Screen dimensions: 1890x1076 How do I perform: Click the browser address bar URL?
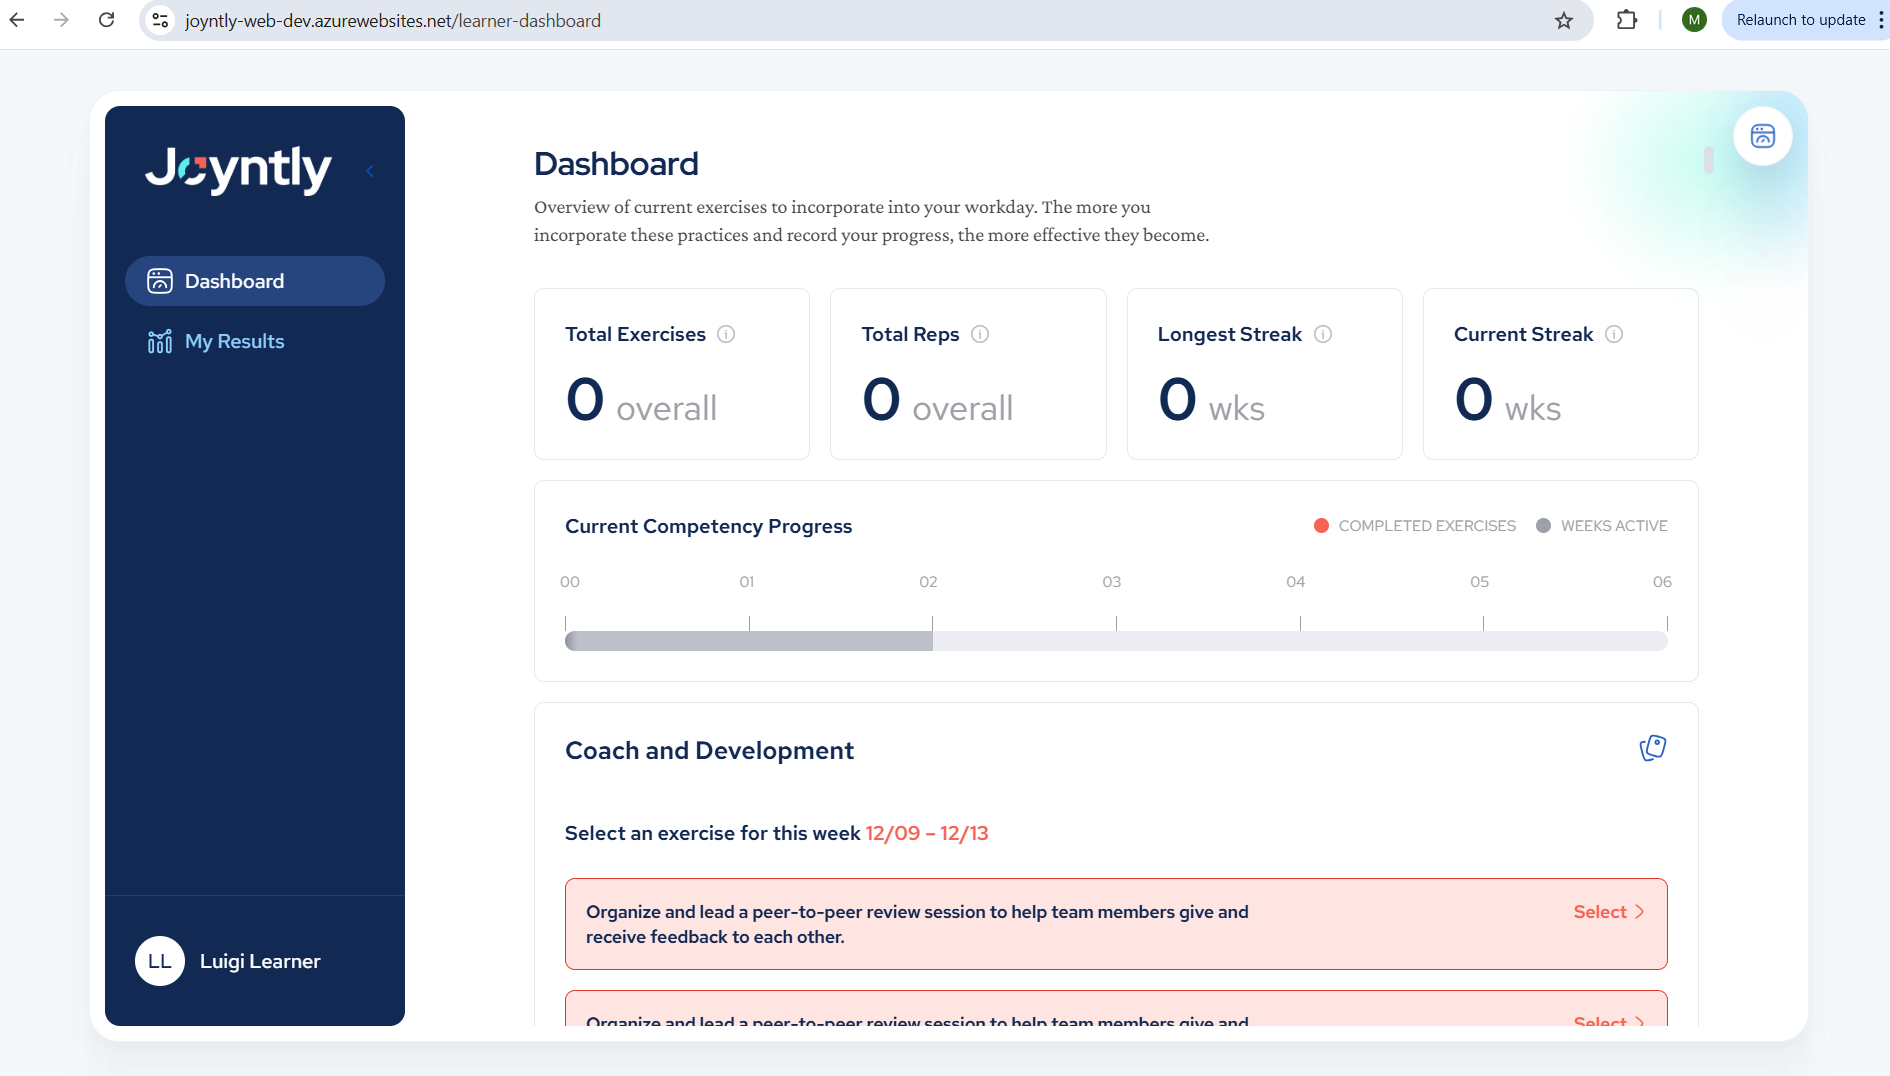click(392, 20)
